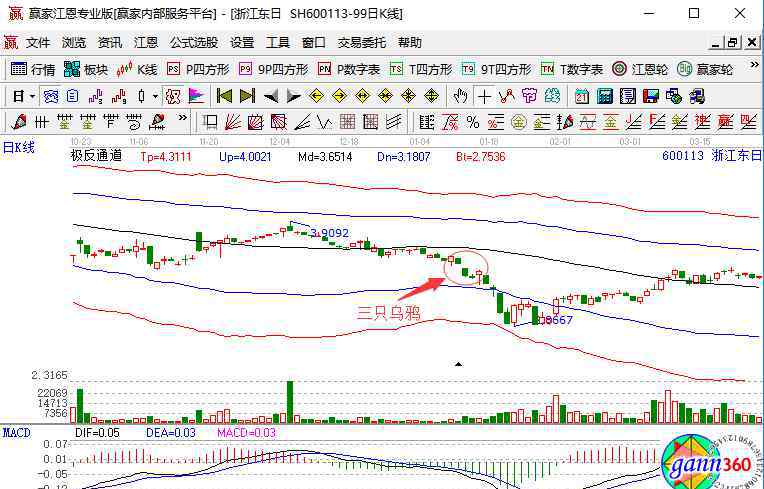Image resolution: width=764 pixels, height=489 pixels.
Task: Open the 浏览 menu
Action: pos(74,43)
